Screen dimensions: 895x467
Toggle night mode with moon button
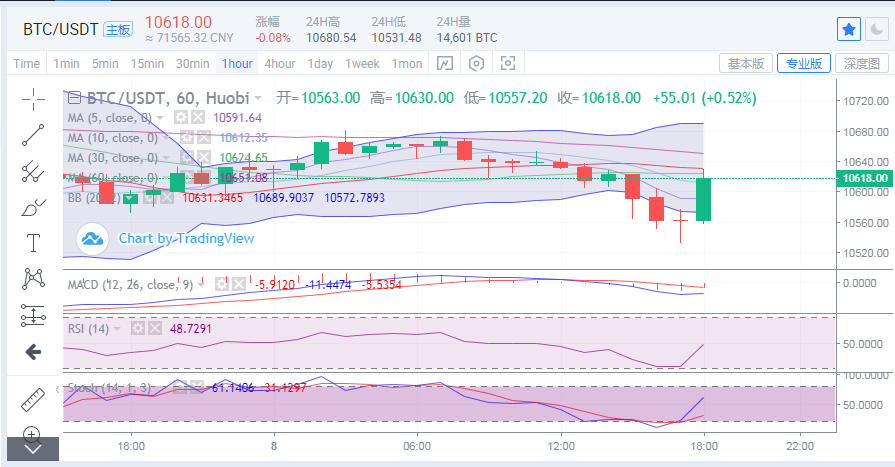pos(876,29)
